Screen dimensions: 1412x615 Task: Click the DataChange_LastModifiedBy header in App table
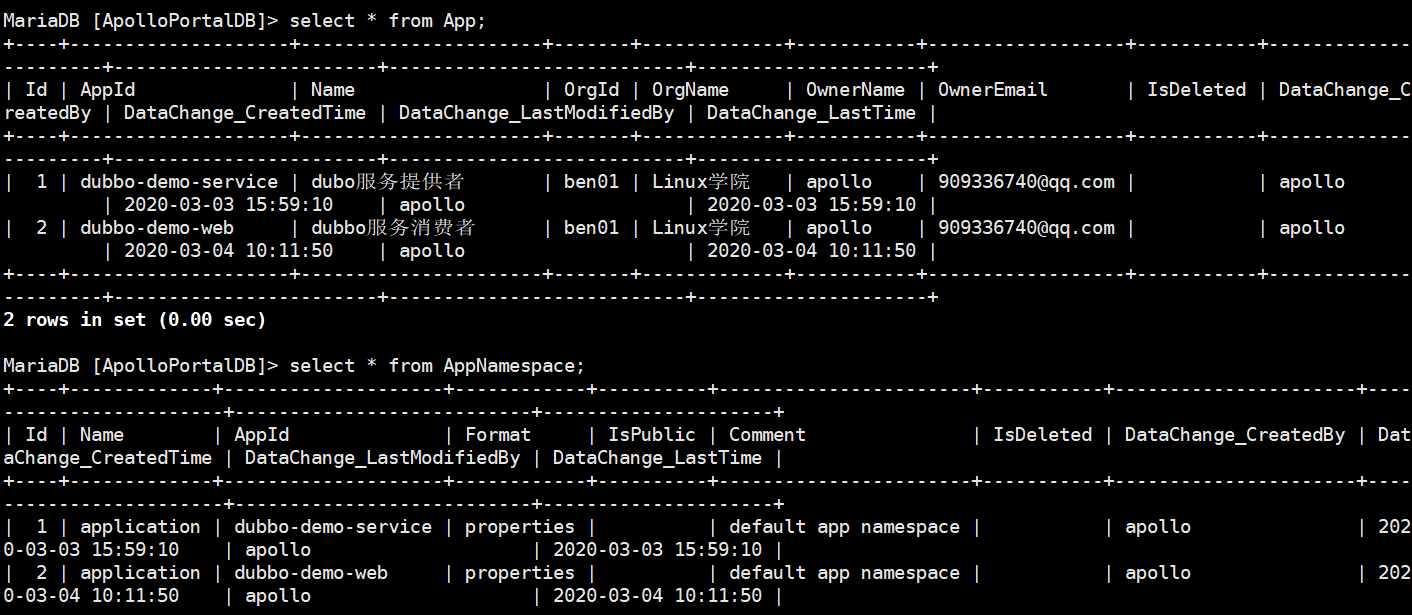point(536,112)
